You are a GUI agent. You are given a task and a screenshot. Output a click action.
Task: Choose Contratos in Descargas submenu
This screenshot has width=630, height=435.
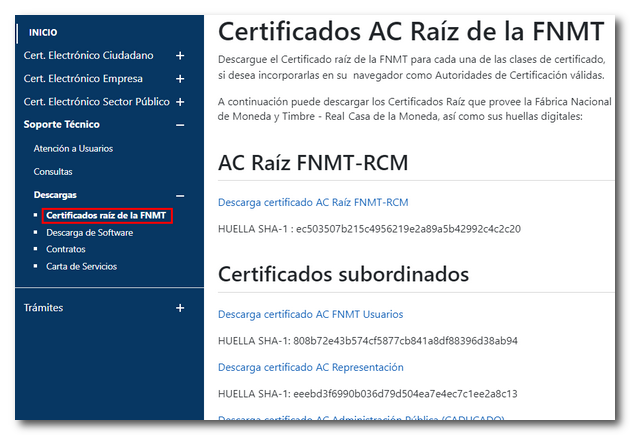pyautogui.click(x=66, y=249)
